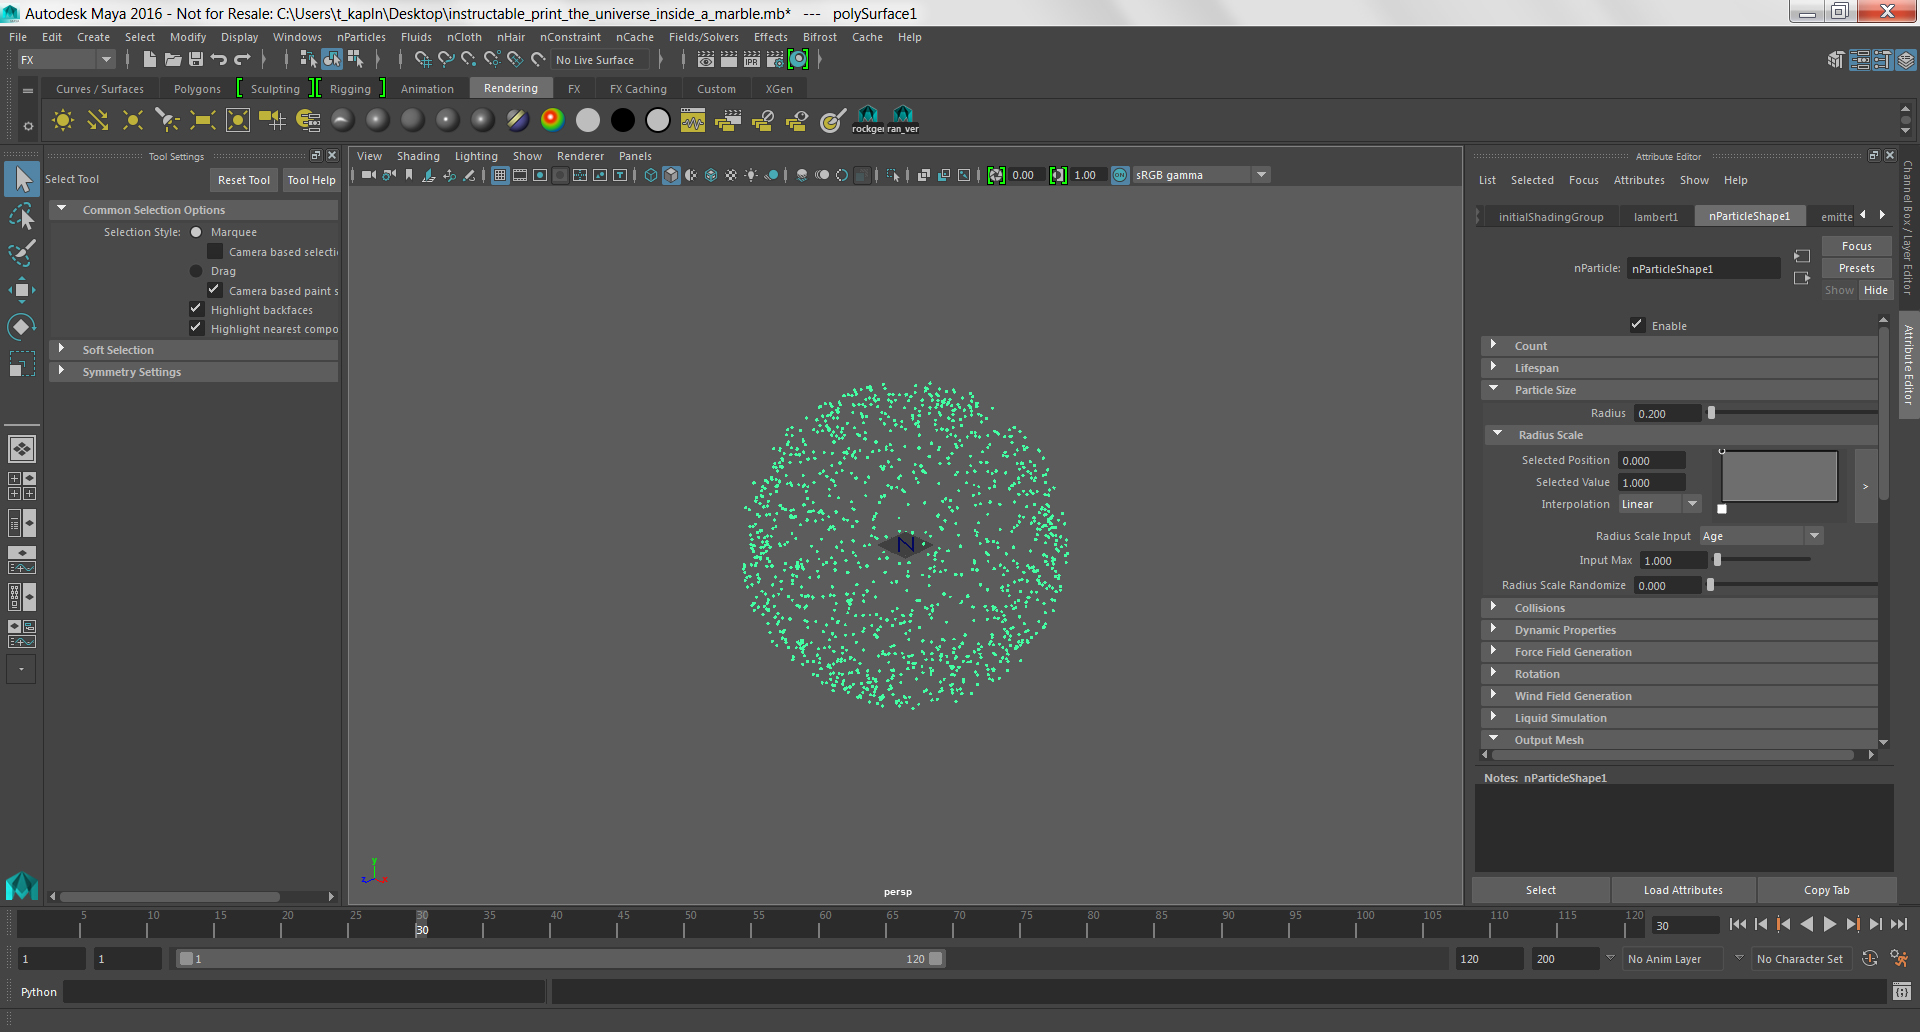Viewport: 1920px width, 1032px height.
Task: Select the Drag selection style
Action: (196, 271)
